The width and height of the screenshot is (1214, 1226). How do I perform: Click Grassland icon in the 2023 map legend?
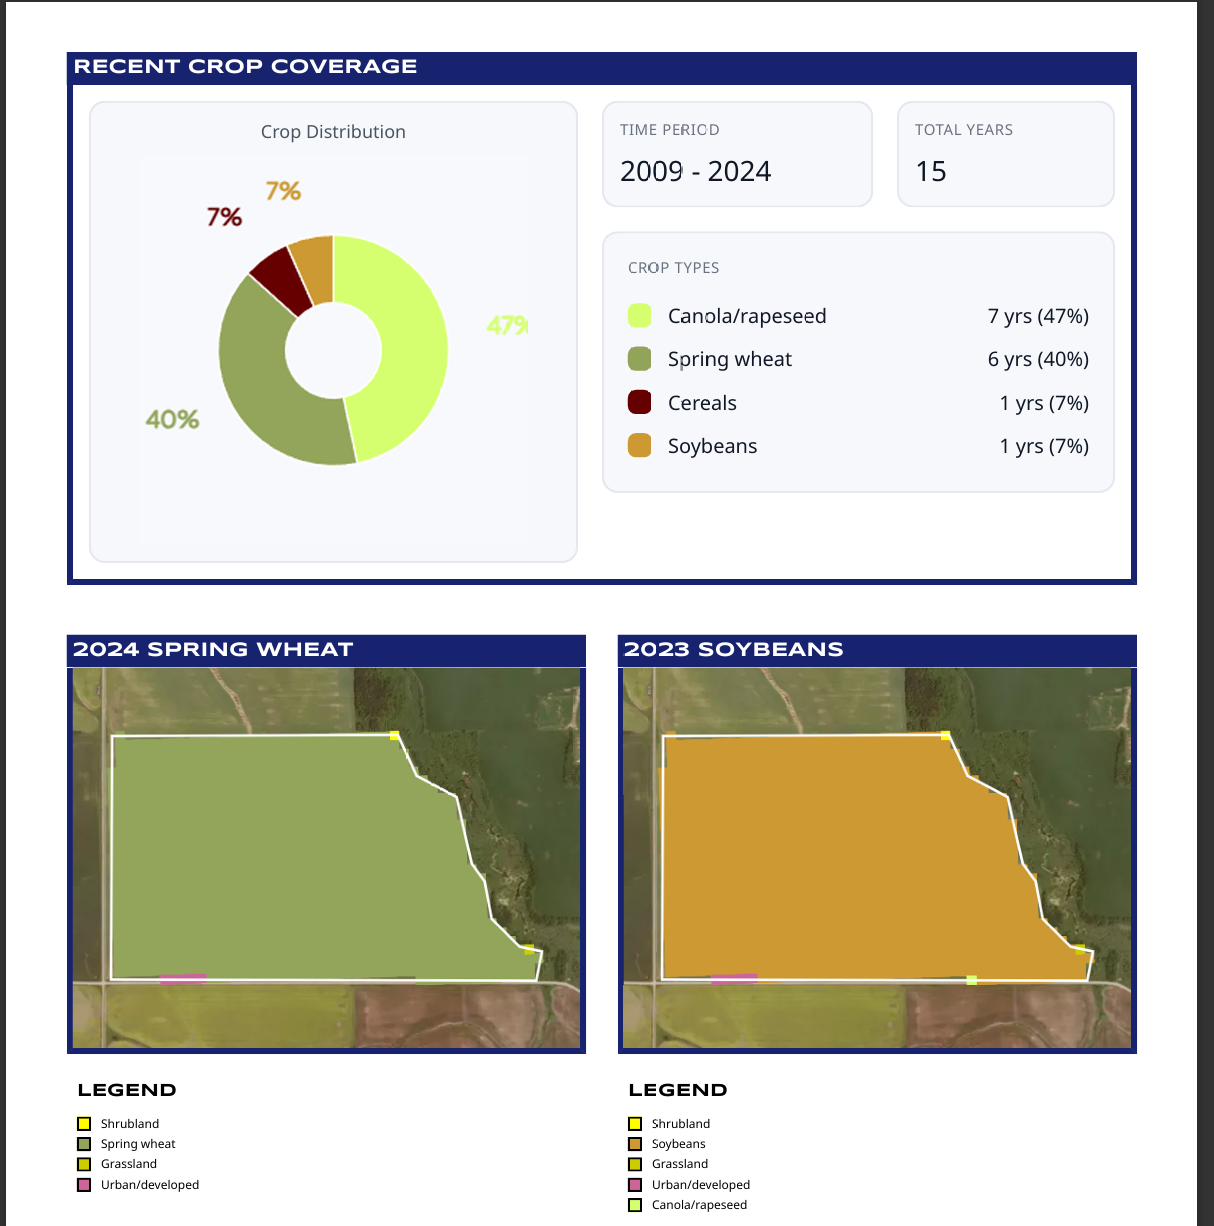click(x=635, y=1164)
